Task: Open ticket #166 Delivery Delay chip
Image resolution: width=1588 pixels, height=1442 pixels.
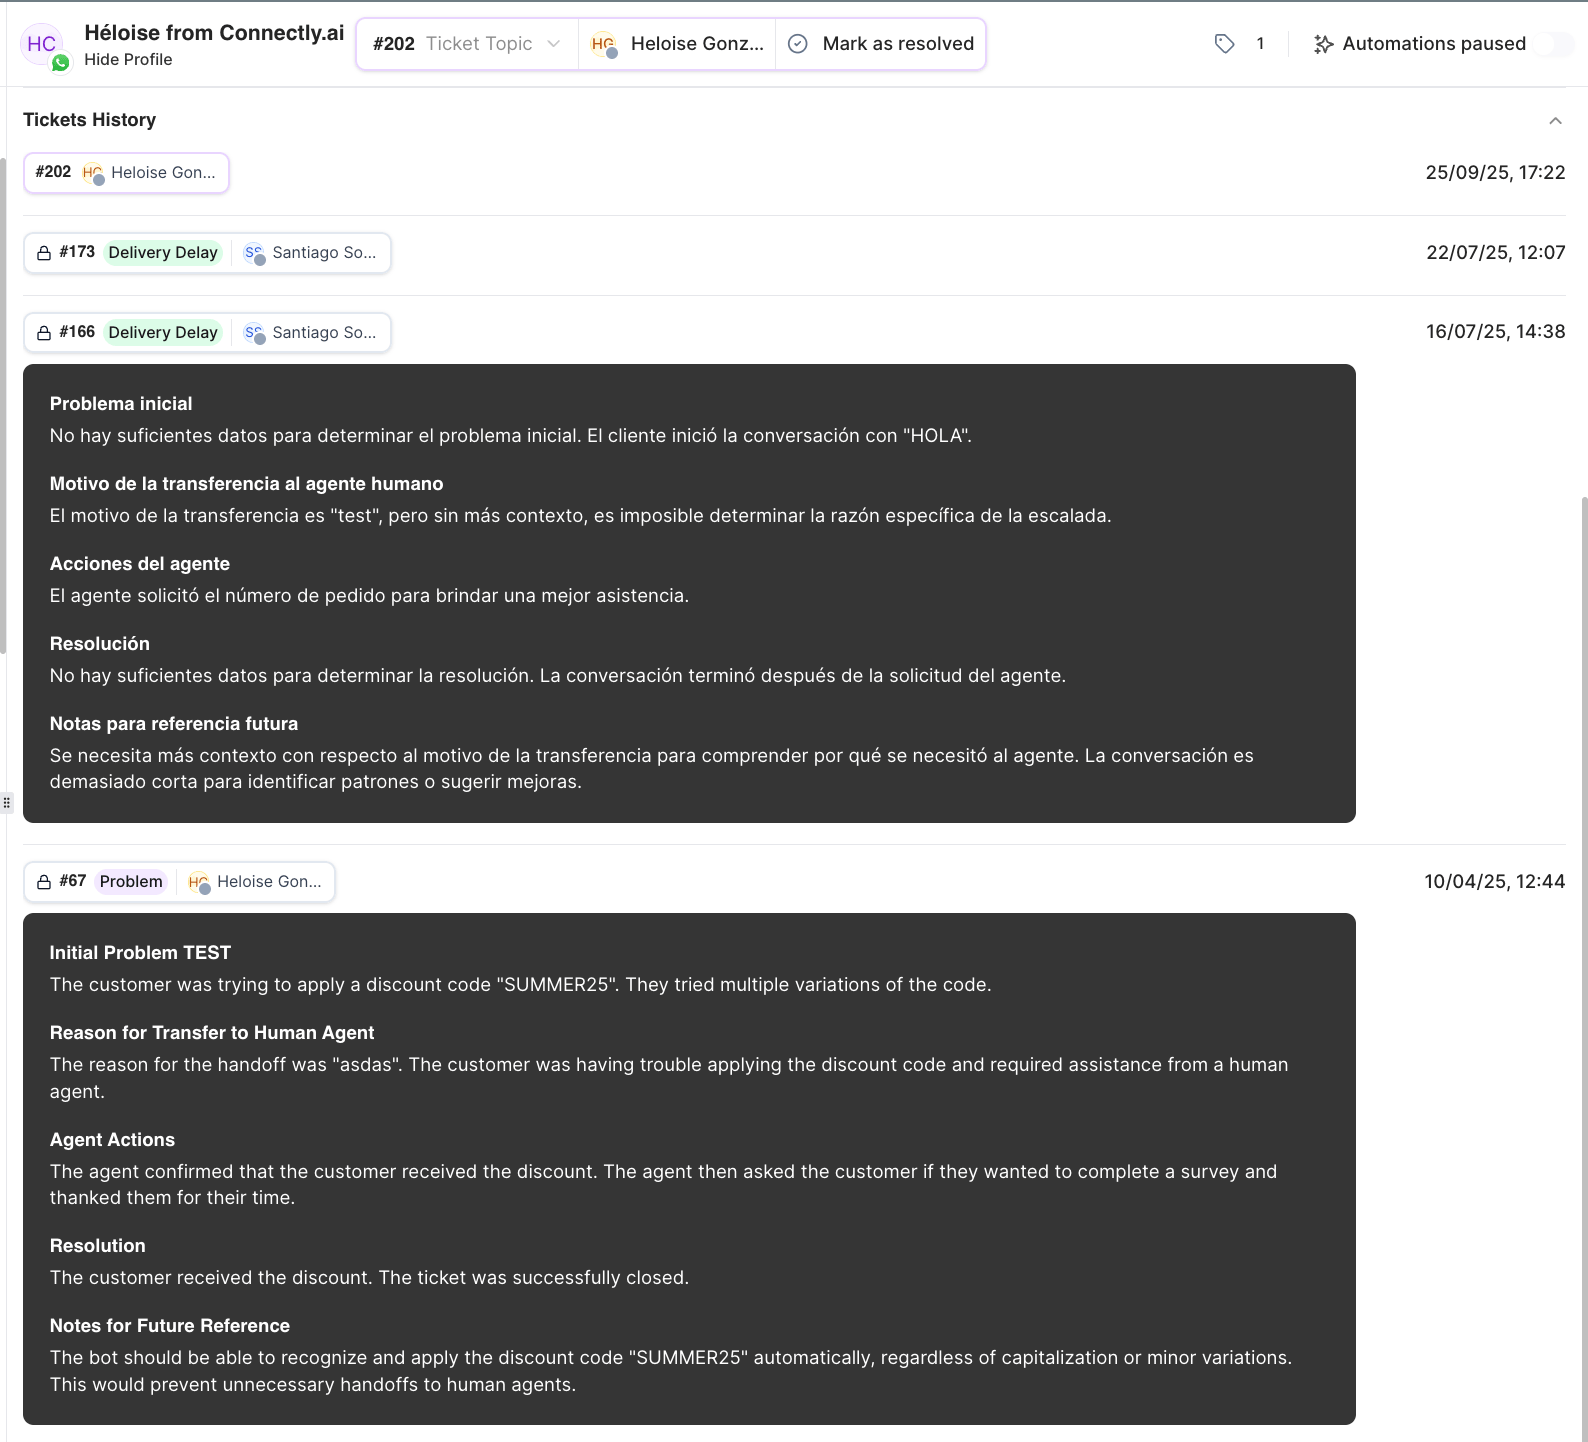Action: pyautogui.click(x=207, y=333)
